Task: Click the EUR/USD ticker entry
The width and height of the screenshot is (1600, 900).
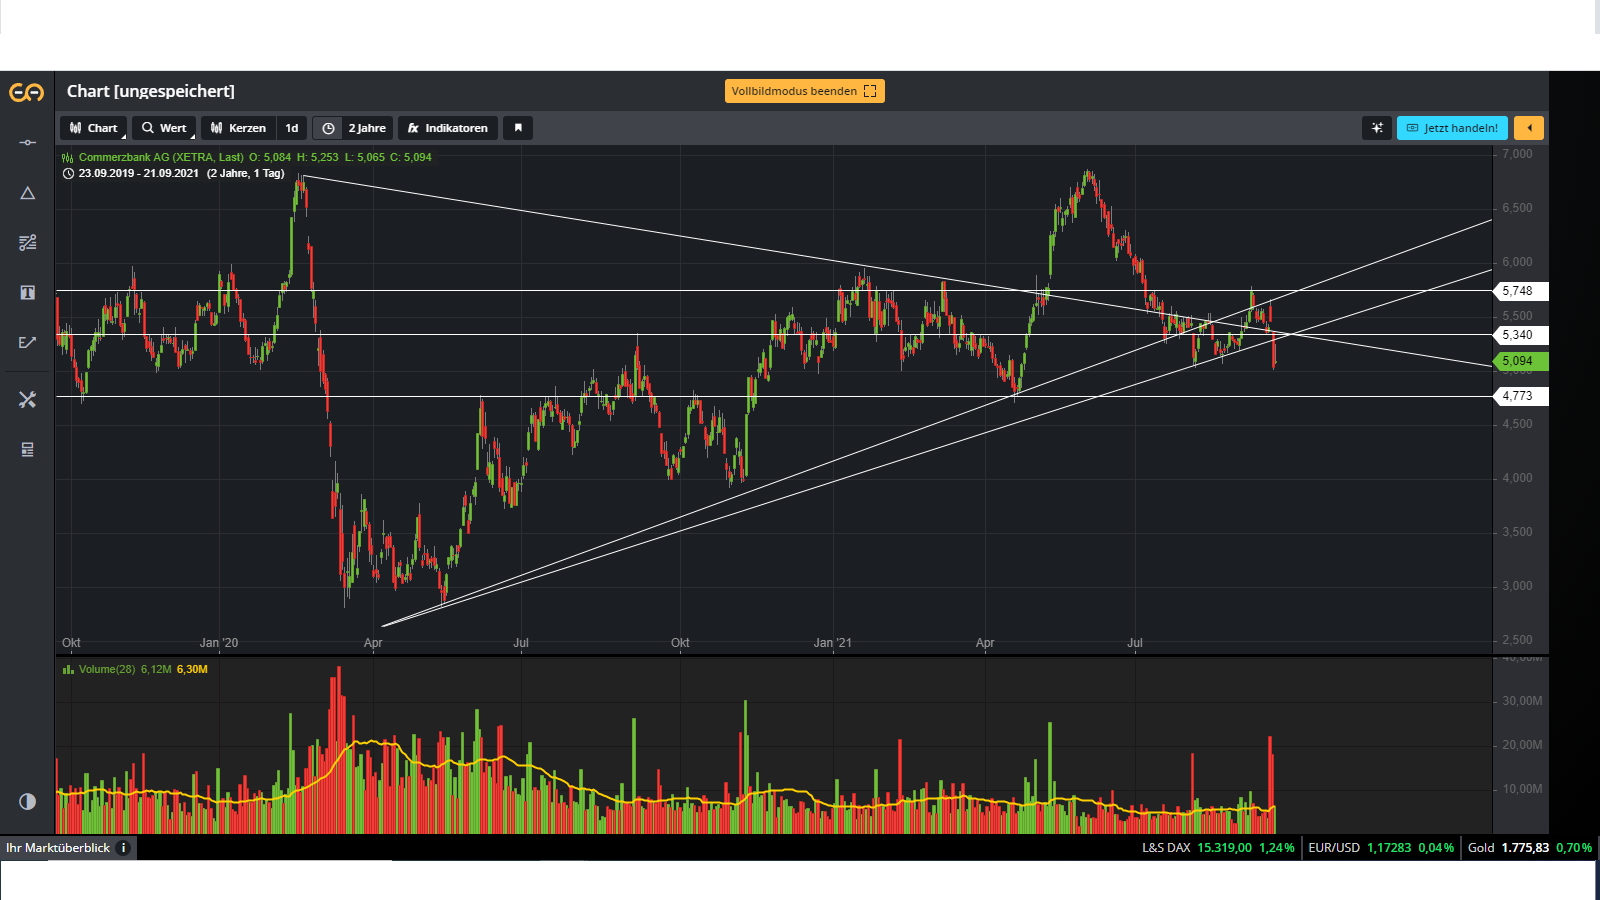Action: 1381,848
